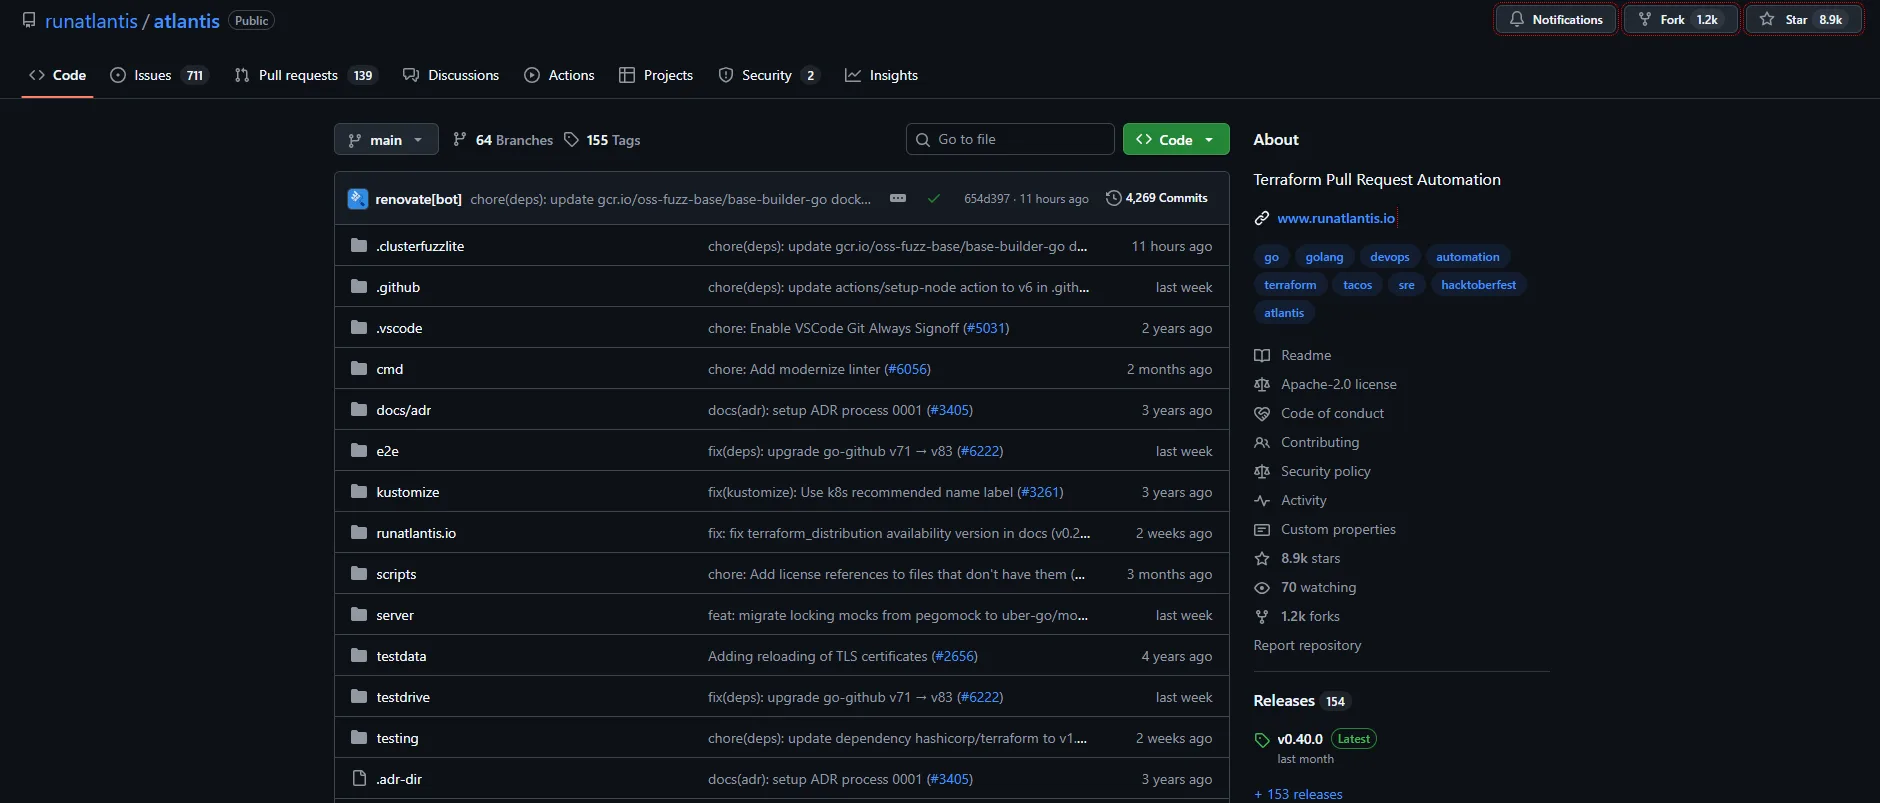Click the Go to file search field
The width and height of the screenshot is (1880, 803).
point(1010,139)
